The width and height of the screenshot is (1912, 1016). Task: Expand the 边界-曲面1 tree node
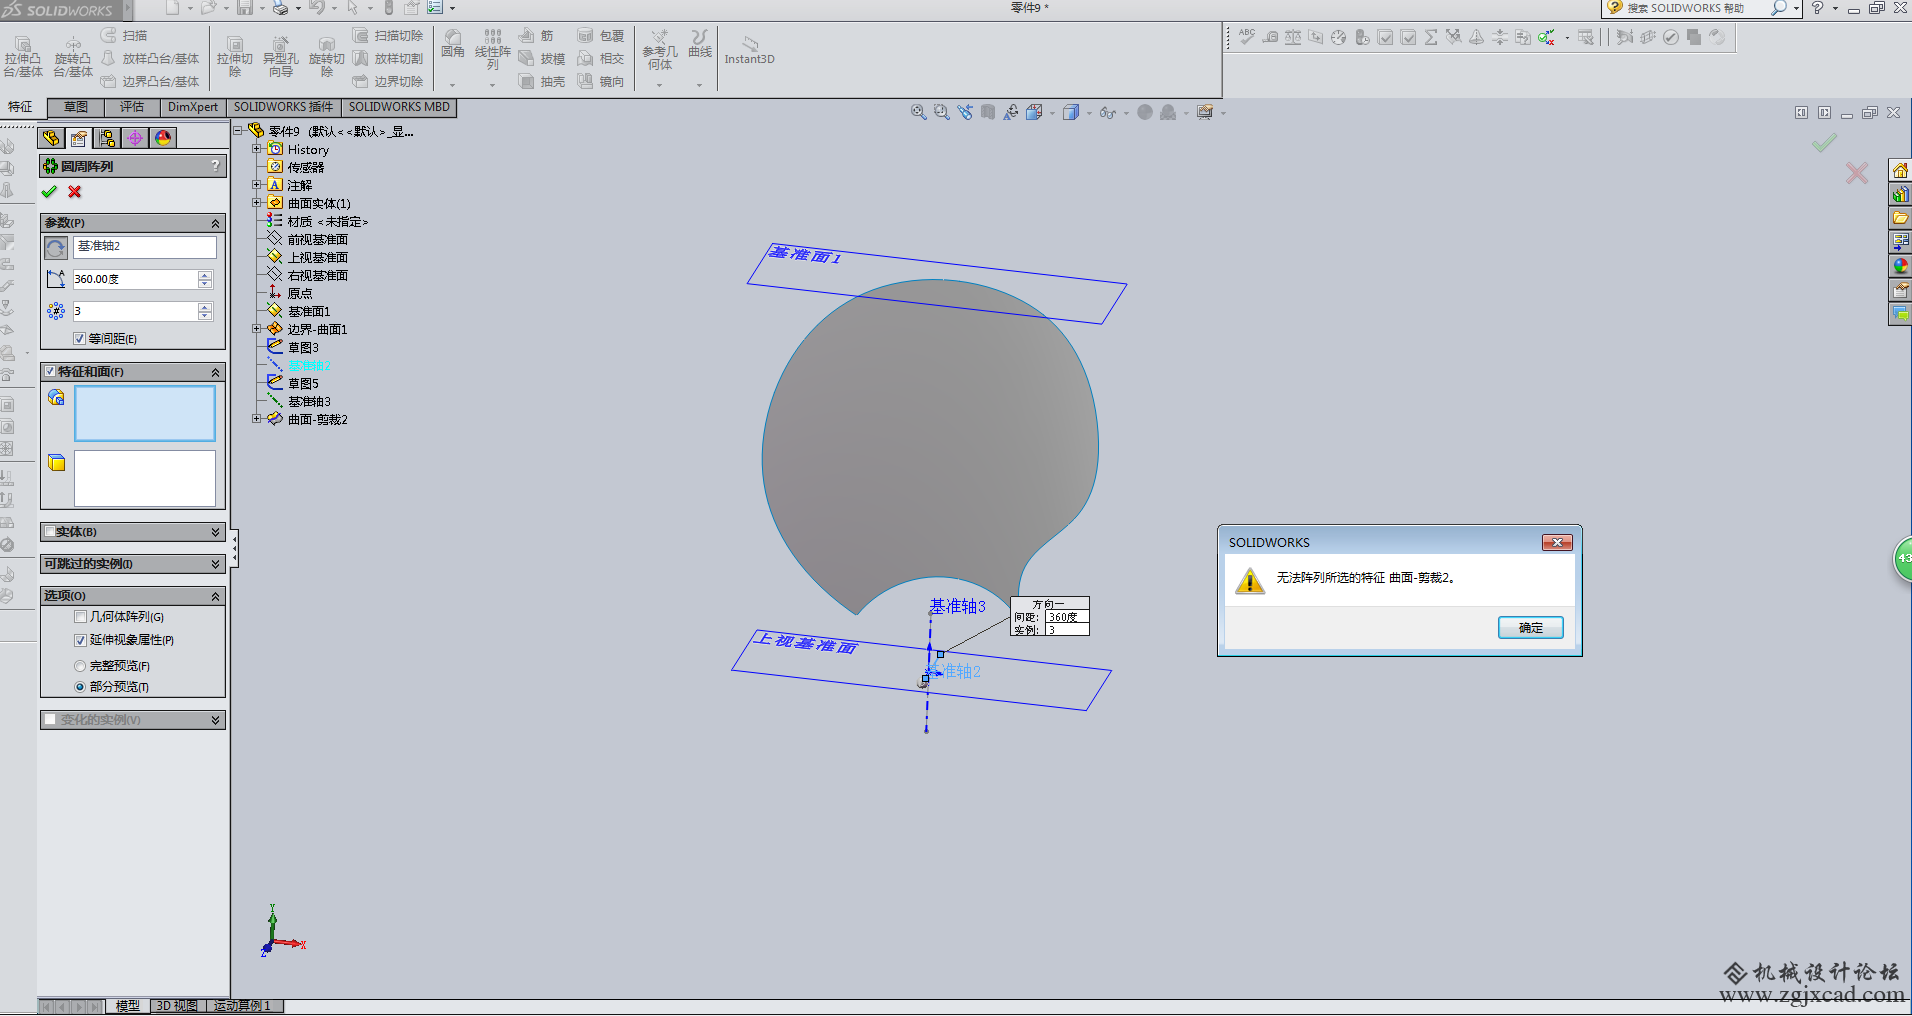point(257,328)
